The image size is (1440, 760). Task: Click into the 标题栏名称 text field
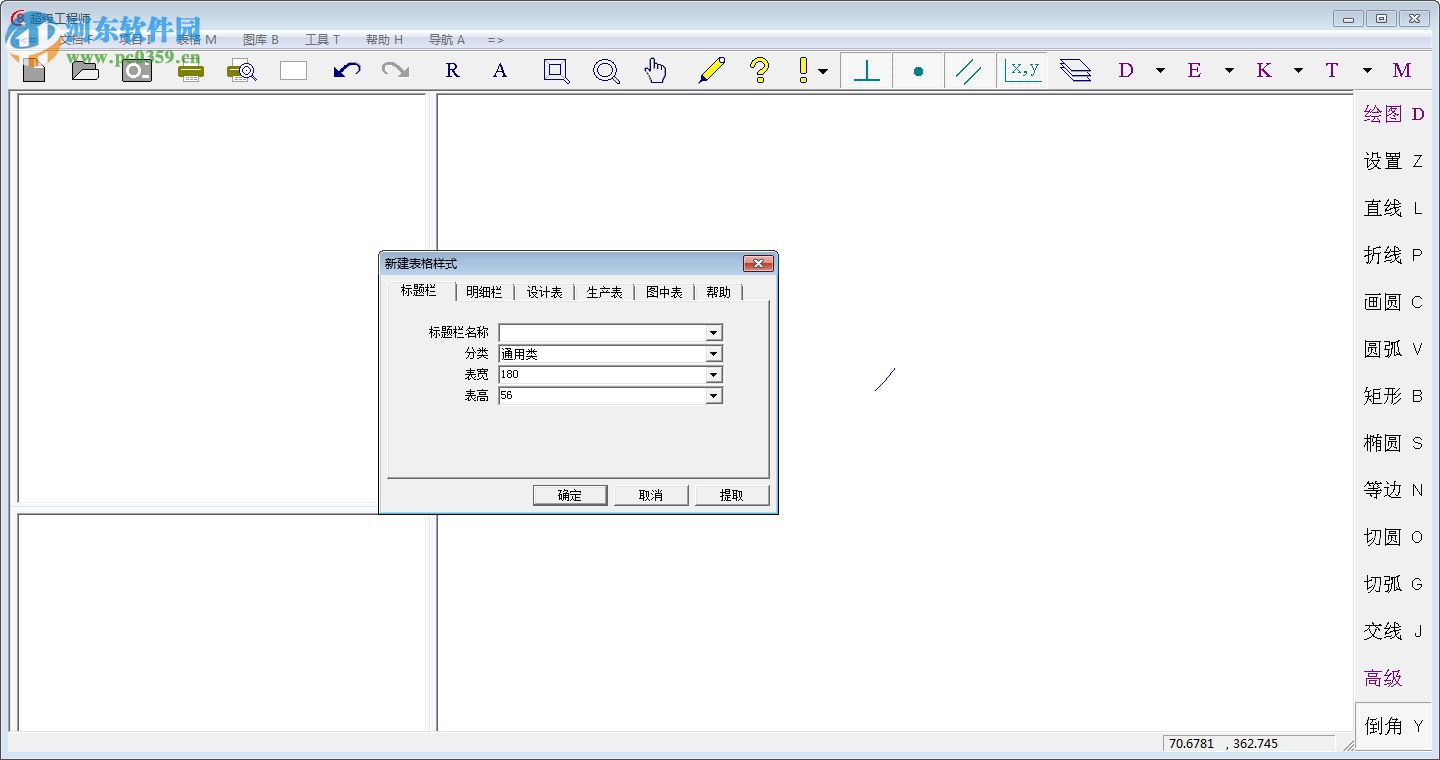click(602, 333)
